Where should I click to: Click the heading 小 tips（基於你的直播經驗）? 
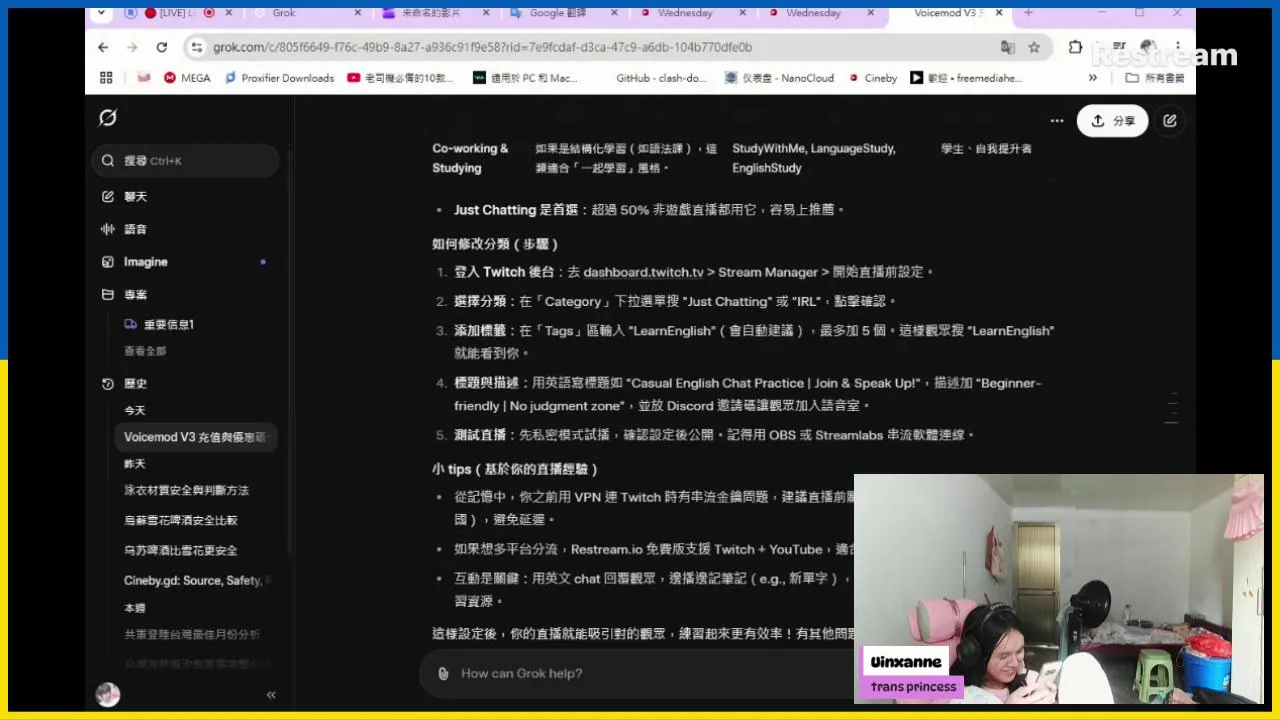tap(515, 469)
